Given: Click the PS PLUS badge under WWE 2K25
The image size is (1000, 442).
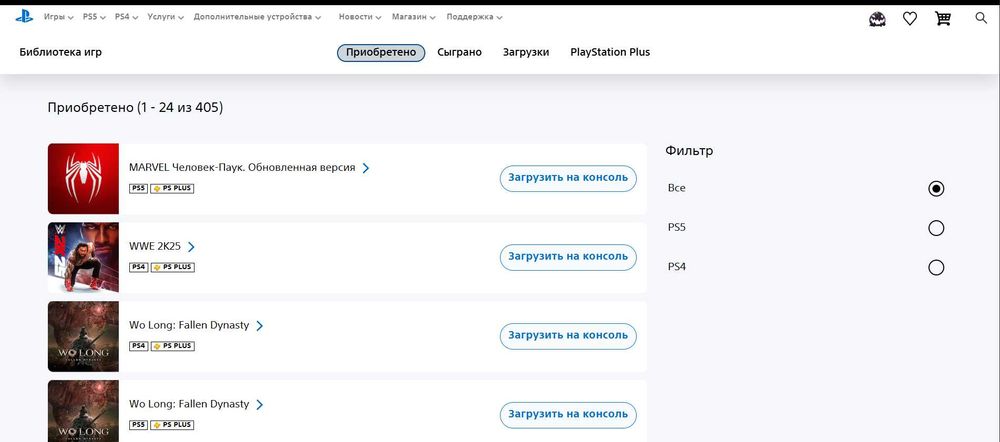Looking at the screenshot, I should 172,267.
